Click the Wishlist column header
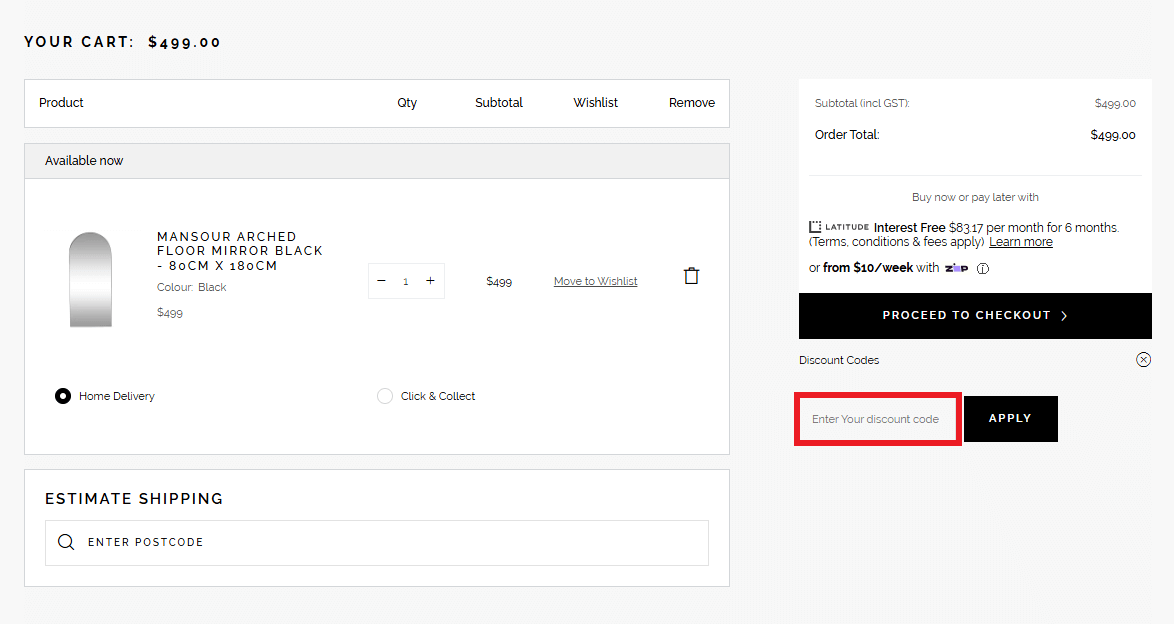Screen dimensions: 1174x624 [595, 103]
